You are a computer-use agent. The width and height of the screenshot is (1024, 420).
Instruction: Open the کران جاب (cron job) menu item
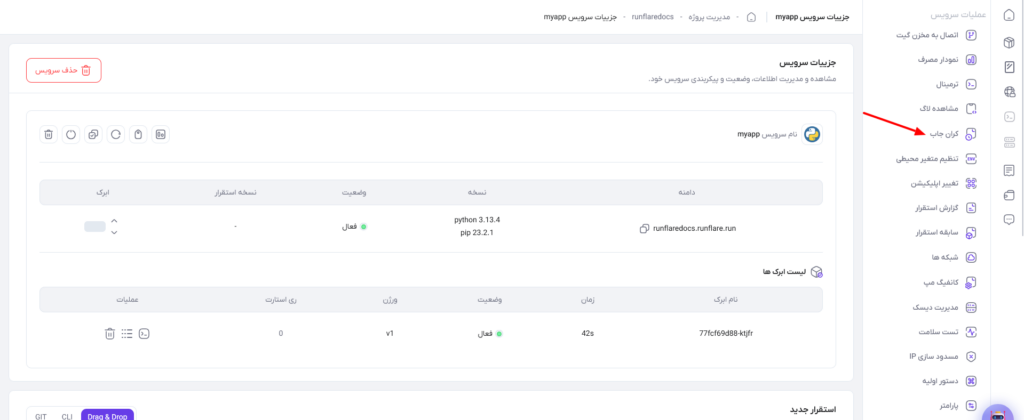click(955, 134)
